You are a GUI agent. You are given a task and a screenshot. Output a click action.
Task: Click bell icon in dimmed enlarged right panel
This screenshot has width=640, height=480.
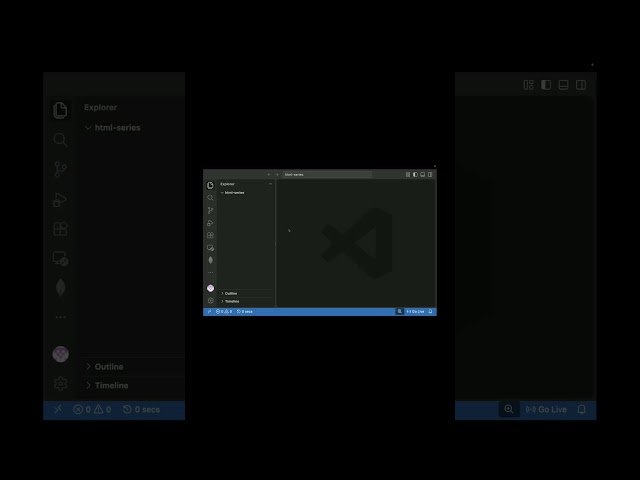click(x=582, y=409)
